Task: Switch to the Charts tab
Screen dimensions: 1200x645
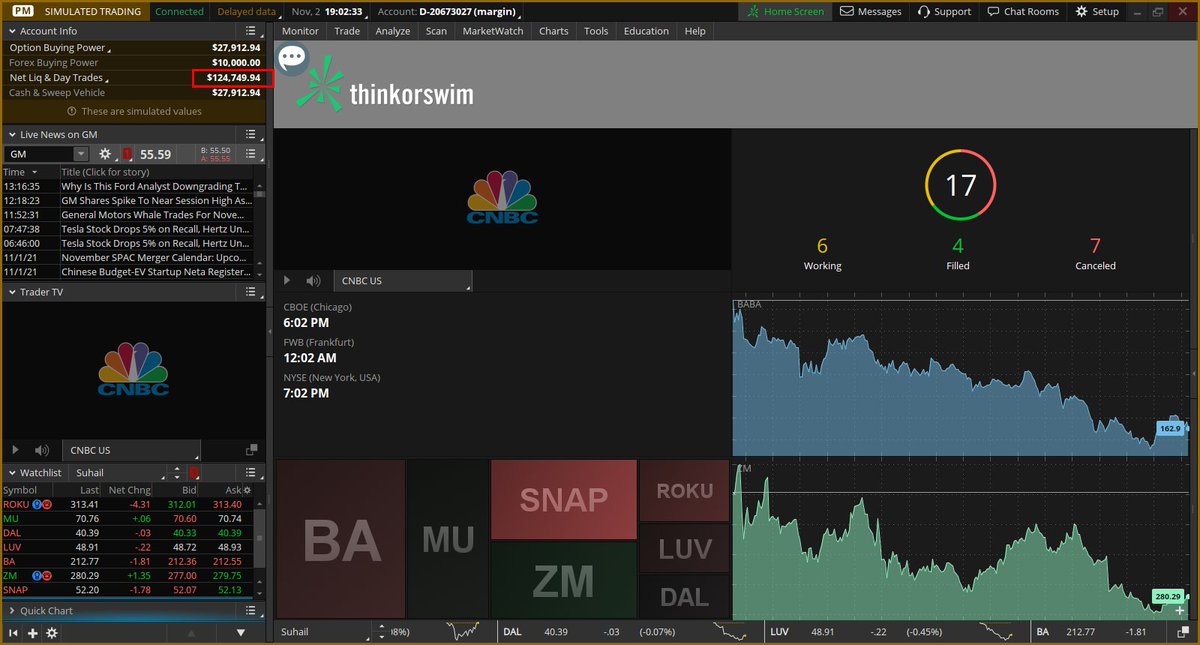Action: point(554,31)
